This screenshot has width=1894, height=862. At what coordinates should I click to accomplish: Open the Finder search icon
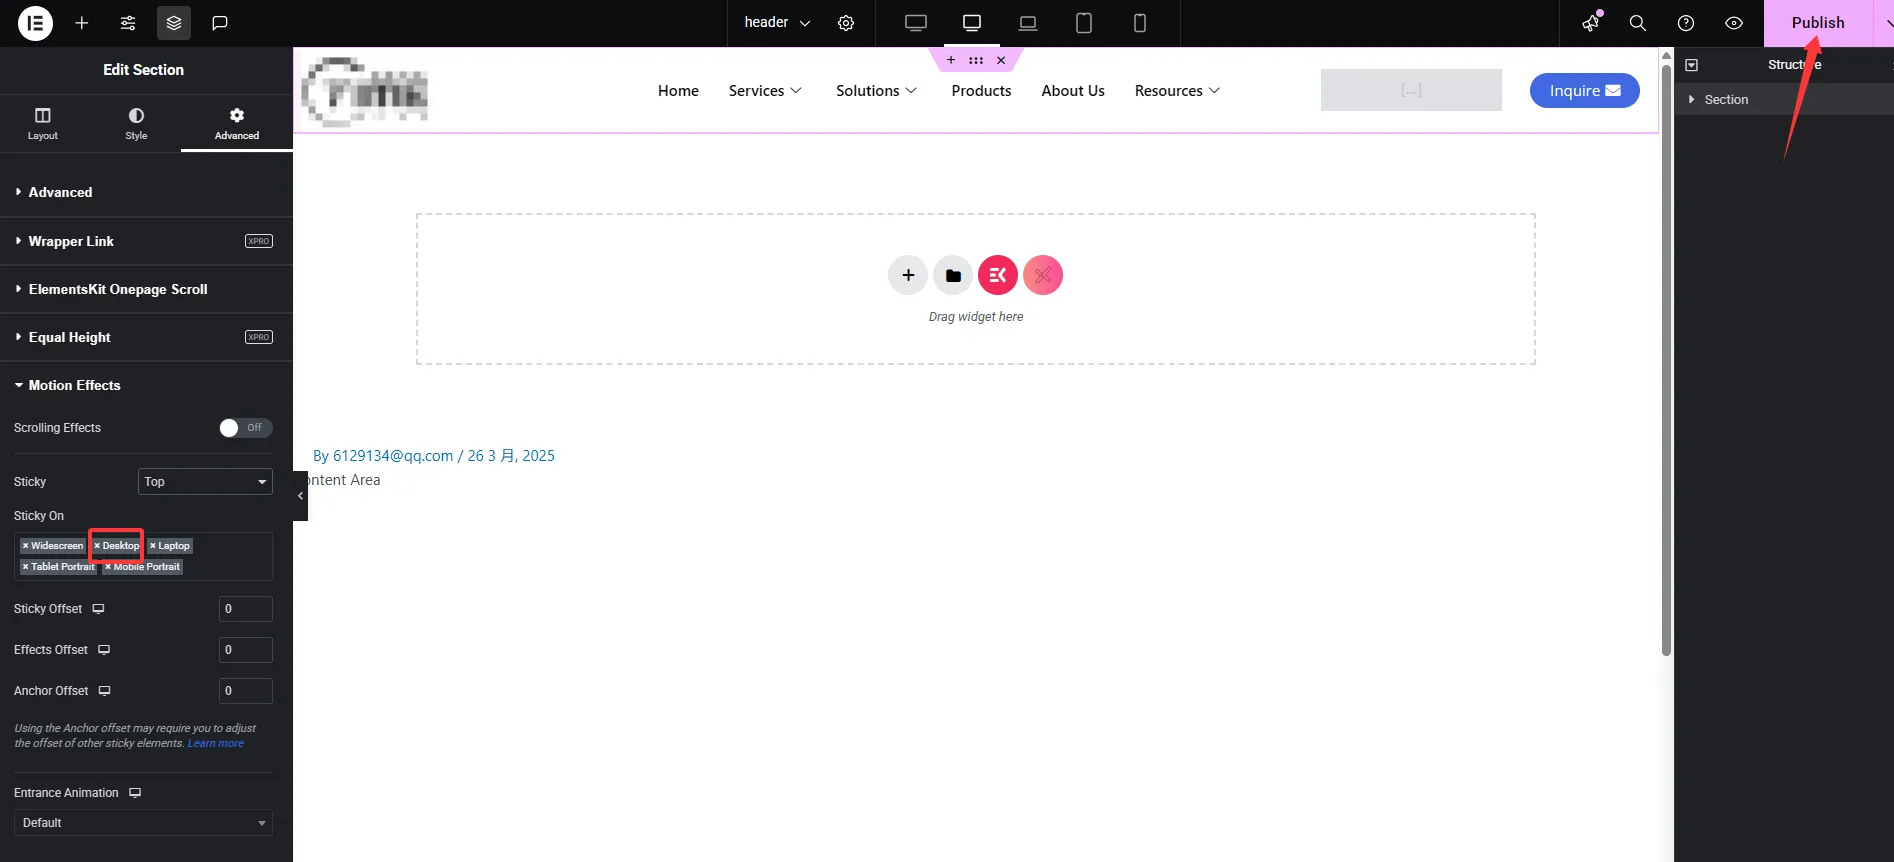click(x=1637, y=23)
